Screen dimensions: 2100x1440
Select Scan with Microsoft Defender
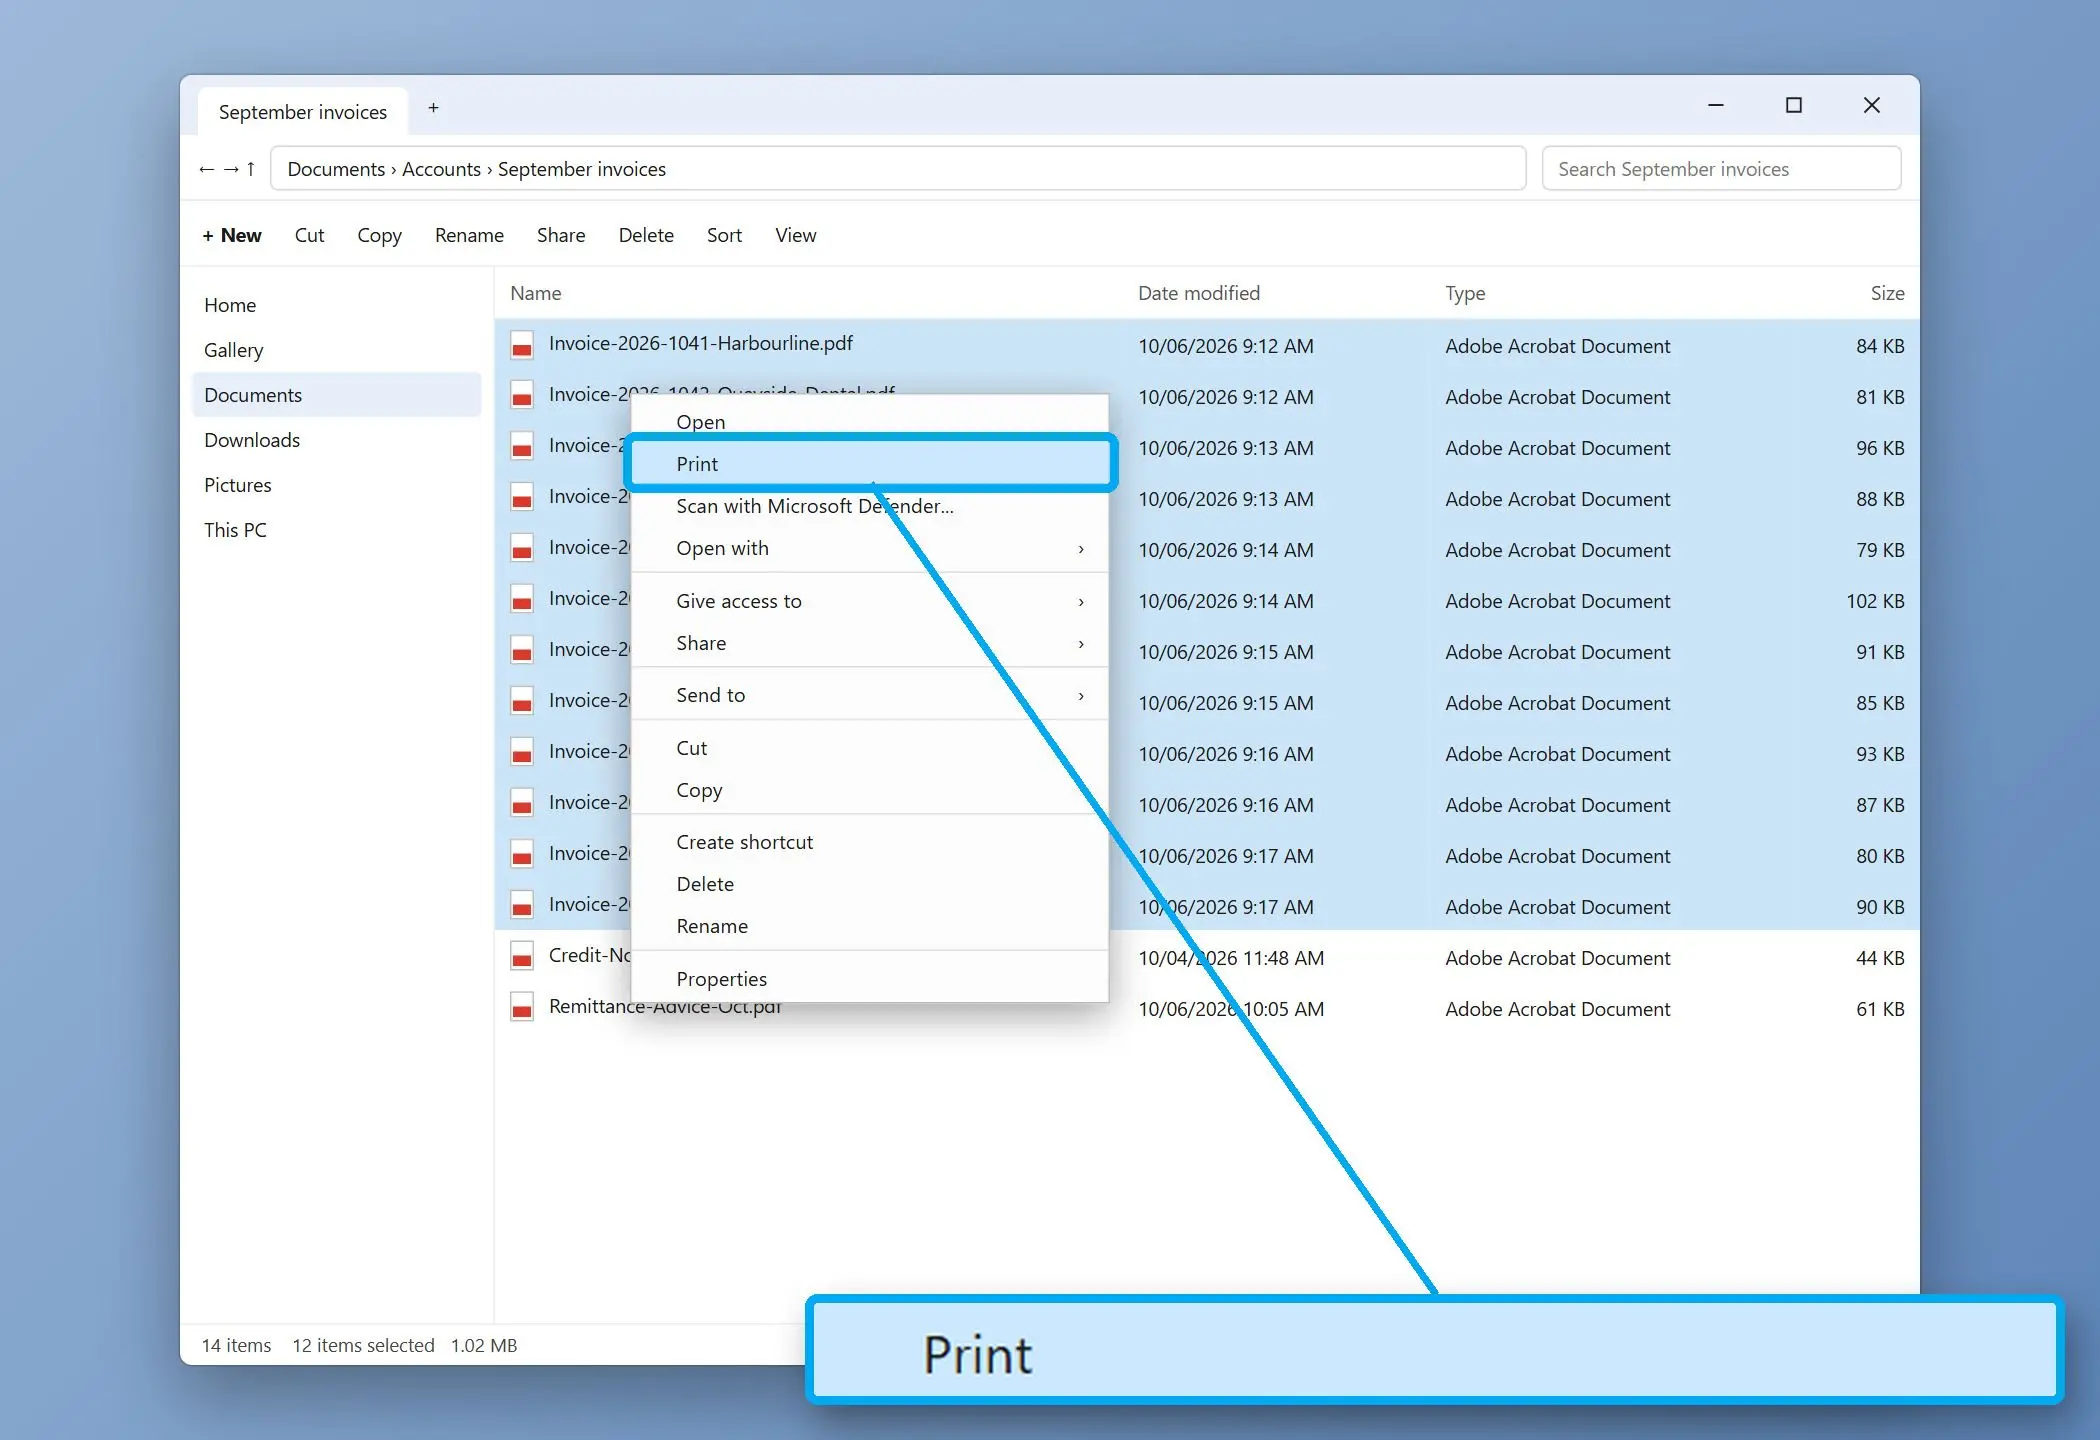pos(870,506)
